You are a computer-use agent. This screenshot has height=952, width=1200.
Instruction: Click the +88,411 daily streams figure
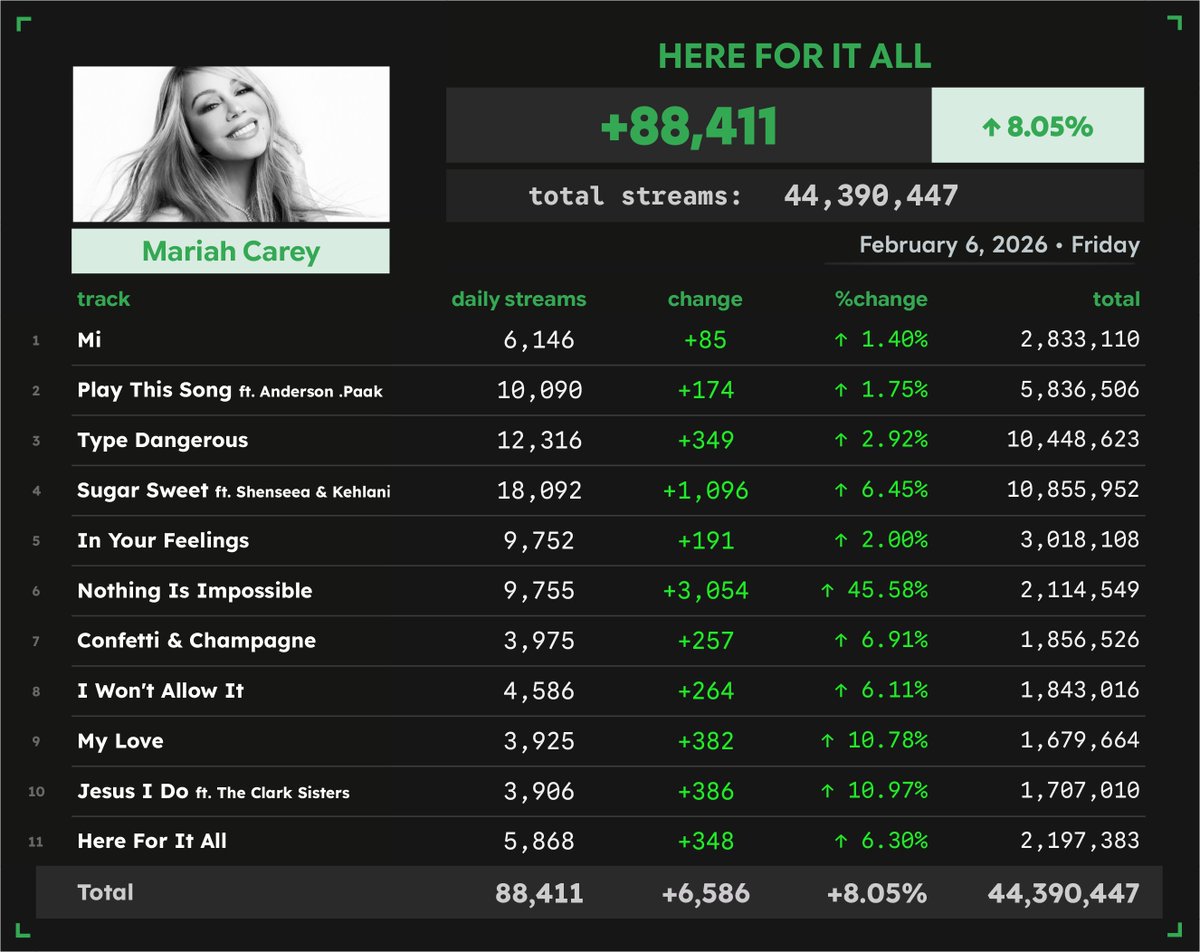pyautogui.click(x=689, y=126)
